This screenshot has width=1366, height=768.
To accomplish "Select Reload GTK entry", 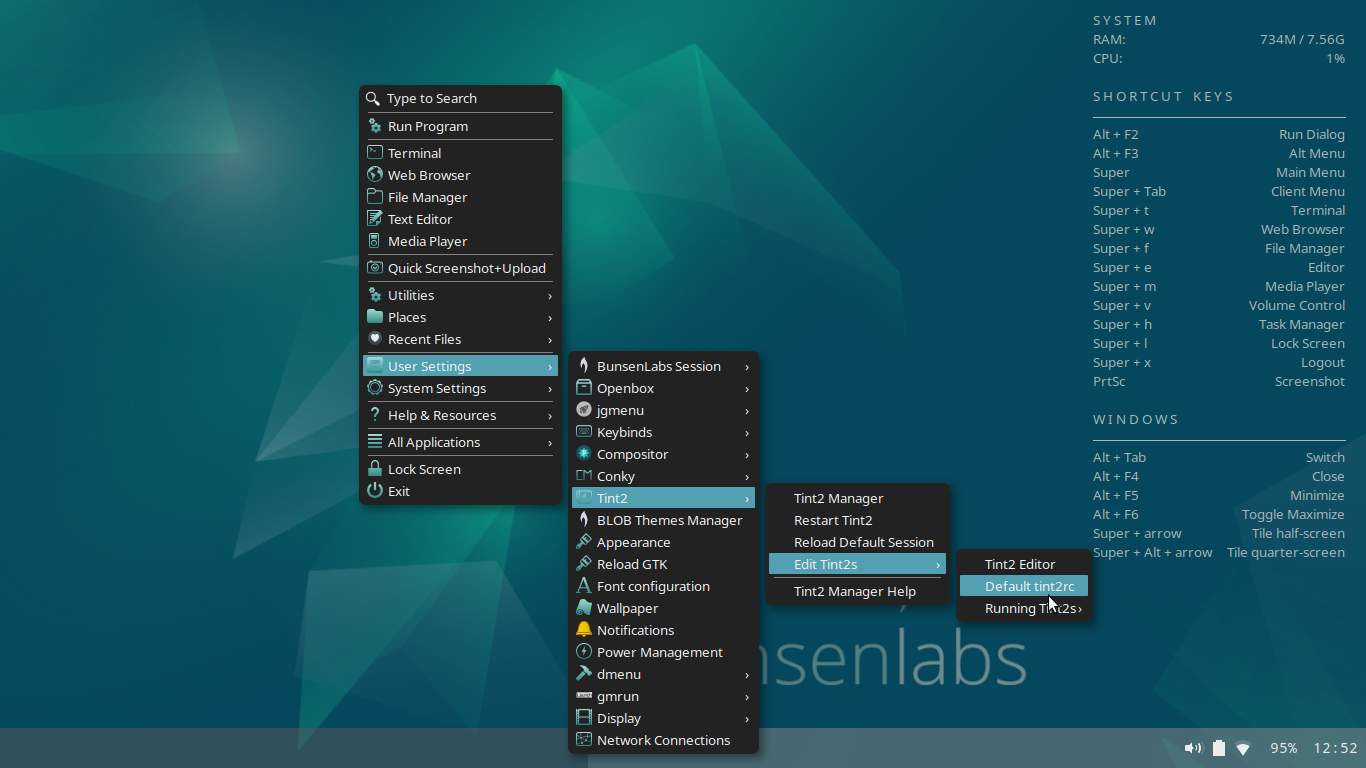I will point(663,564).
